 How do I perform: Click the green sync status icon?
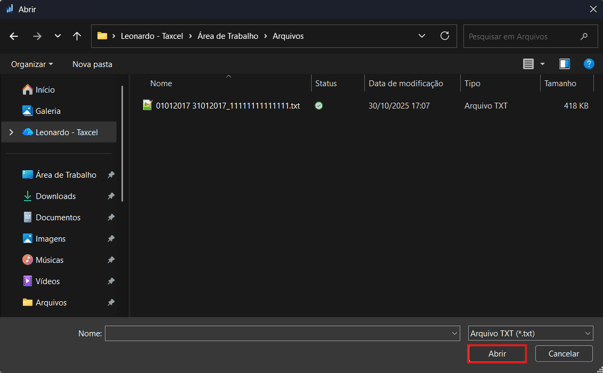pos(318,106)
